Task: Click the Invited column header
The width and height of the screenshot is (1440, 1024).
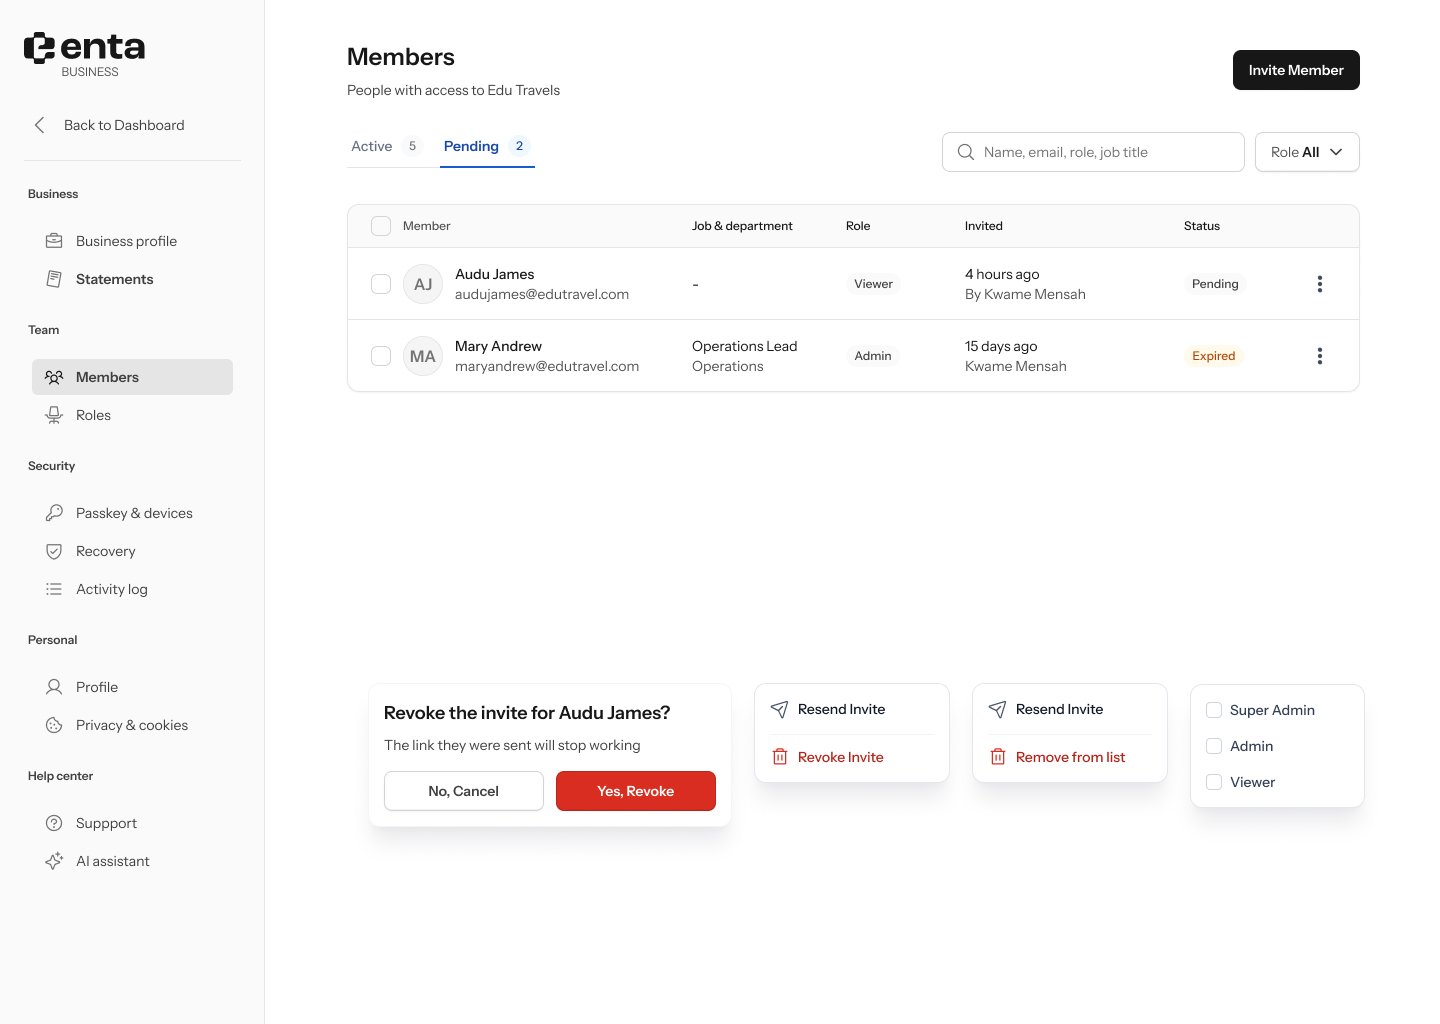Action: tap(984, 226)
